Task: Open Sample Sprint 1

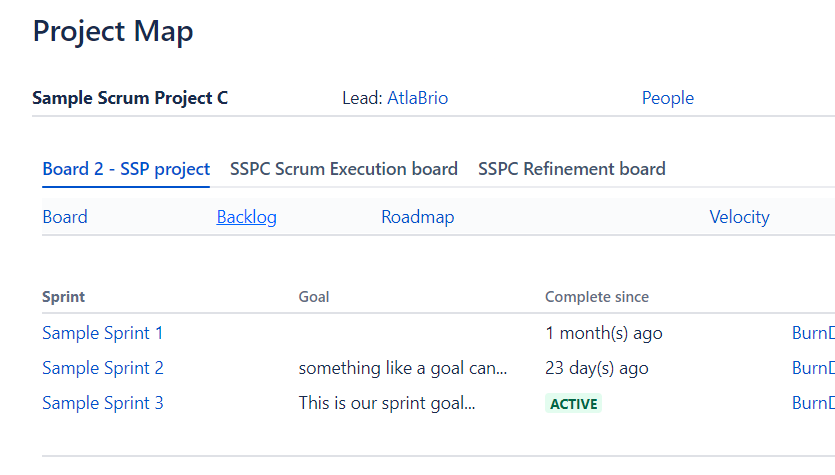Action: pyautogui.click(x=103, y=333)
